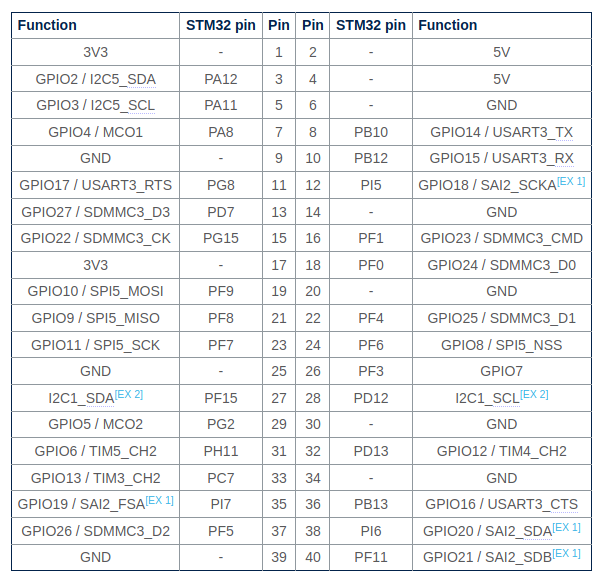
Task: Open the EX 1 footnote beside GPIO18 SAI2_SCKA
Action: pyautogui.click(x=571, y=181)
